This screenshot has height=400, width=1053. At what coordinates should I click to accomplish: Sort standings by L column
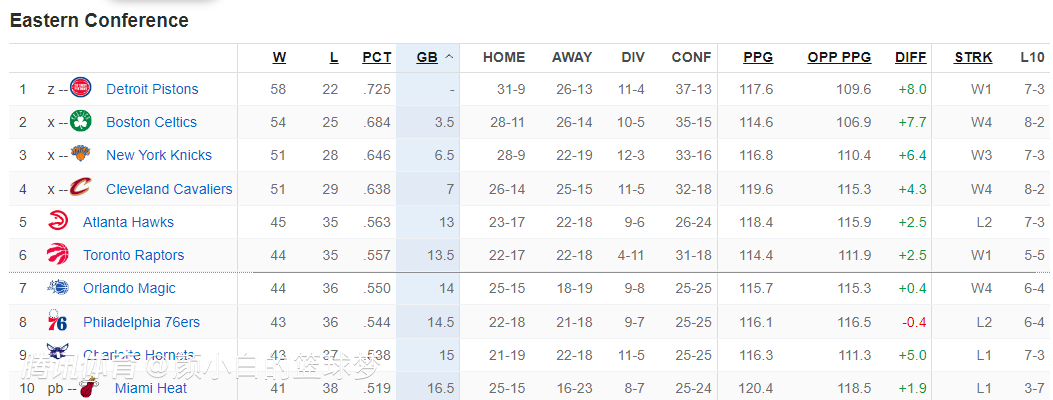[333, 57]
